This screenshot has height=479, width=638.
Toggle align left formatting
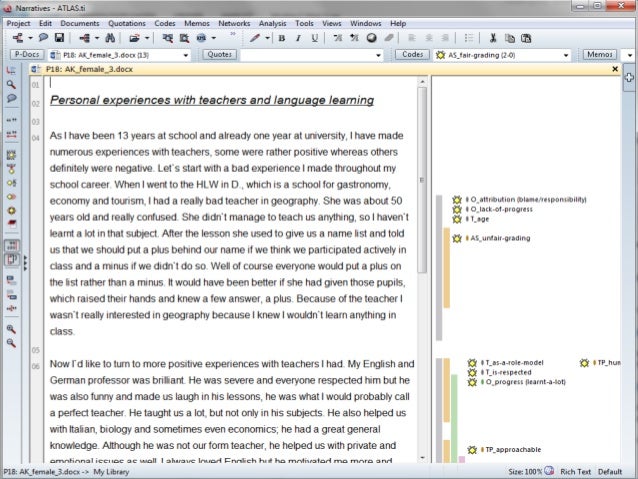pyautogui.click(x=412, y=38)
